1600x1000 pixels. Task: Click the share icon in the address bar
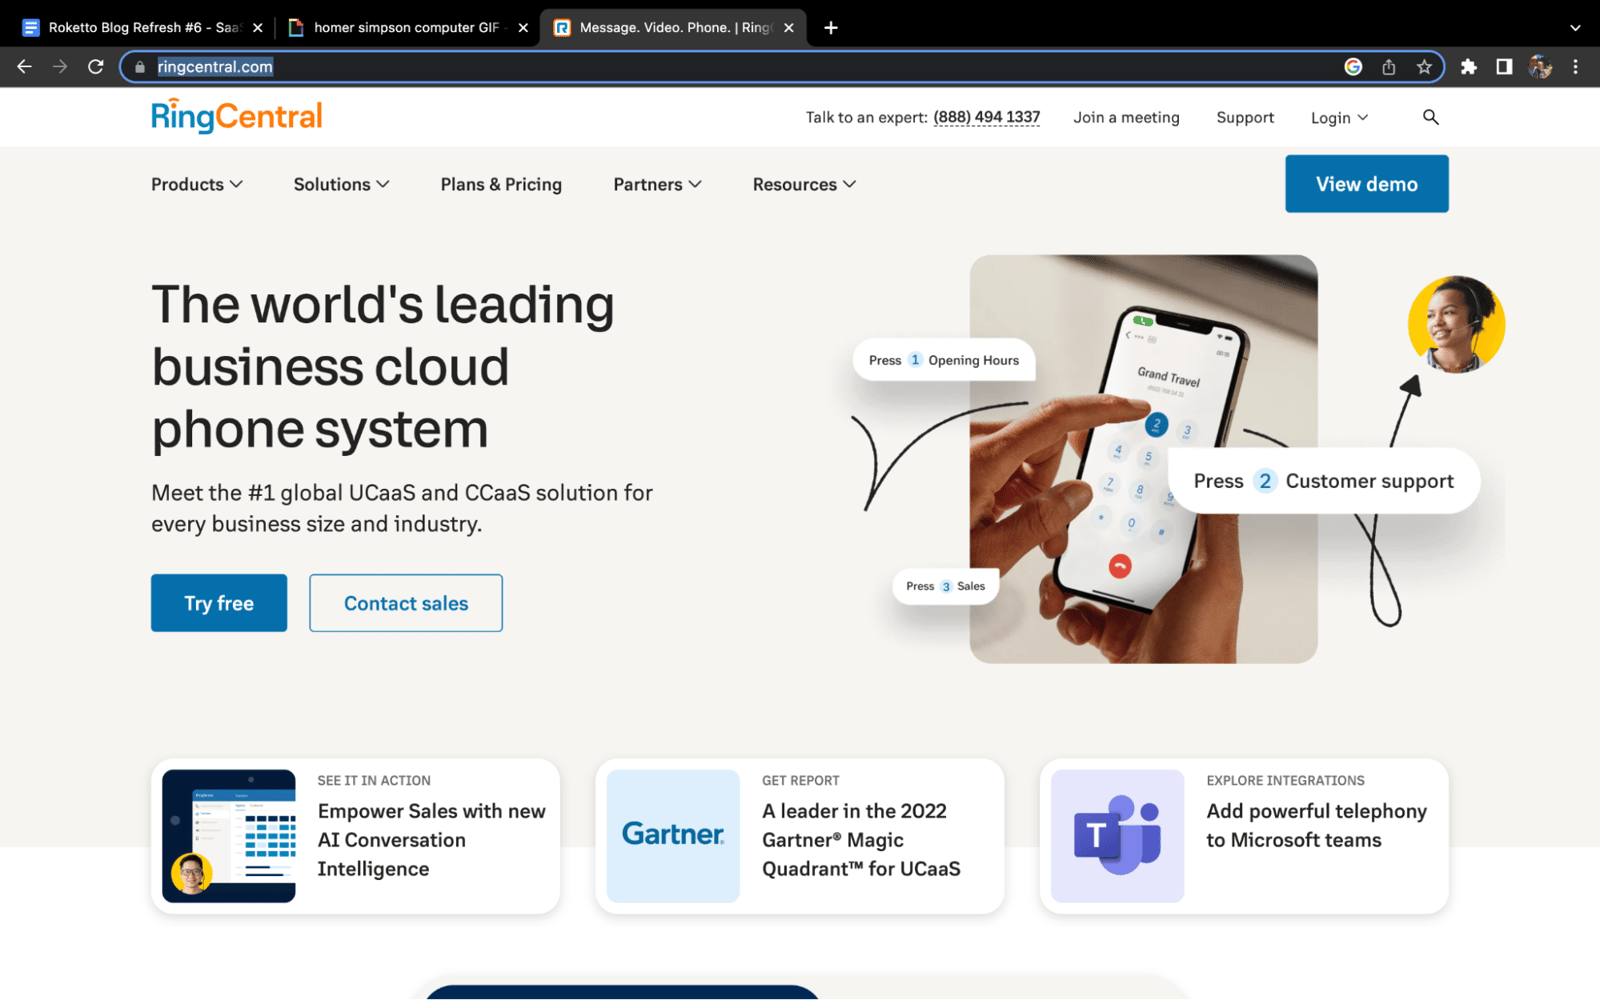pos(1388,67)
